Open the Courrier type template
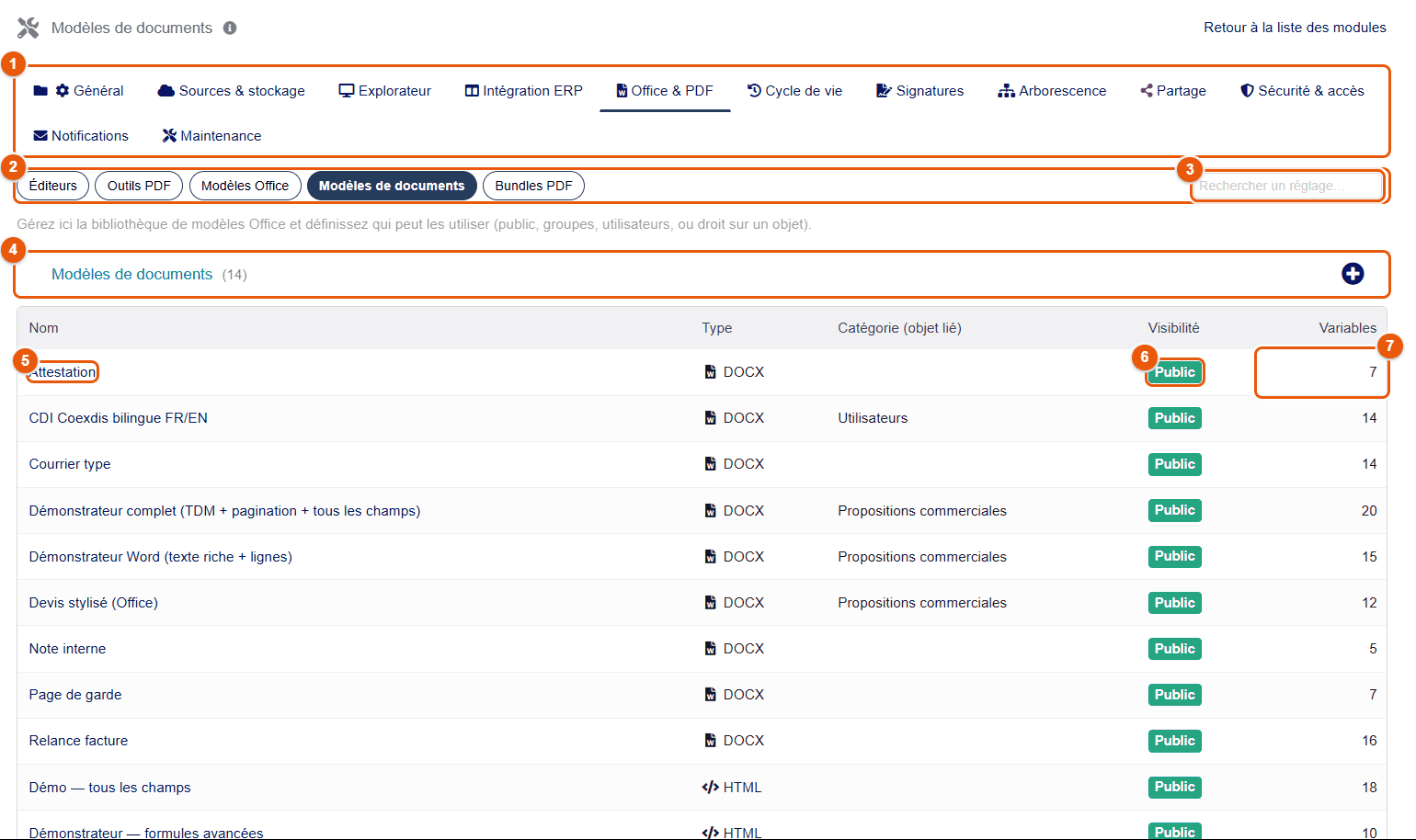Screen dimensions: 1416x840 tap(70, 464)
